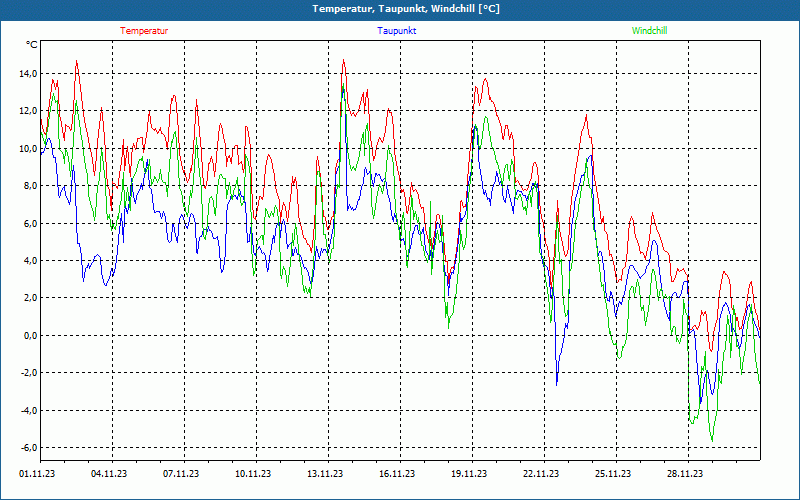
Task: Select the 14,0 y-axis value
Action: tap(28, 73)
